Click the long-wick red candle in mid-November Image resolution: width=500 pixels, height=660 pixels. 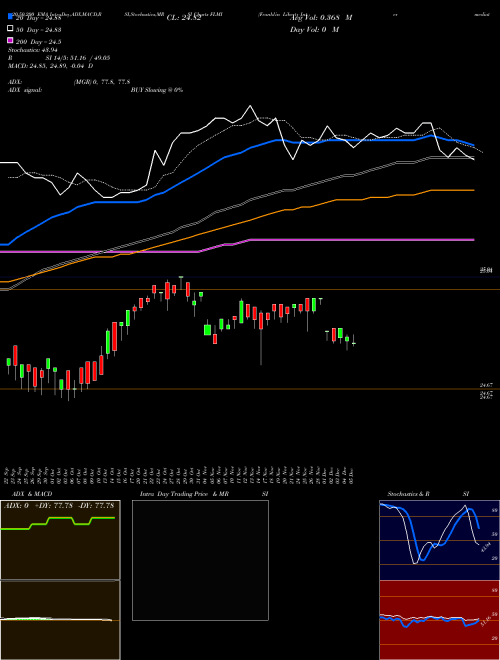tap(261, 338)
